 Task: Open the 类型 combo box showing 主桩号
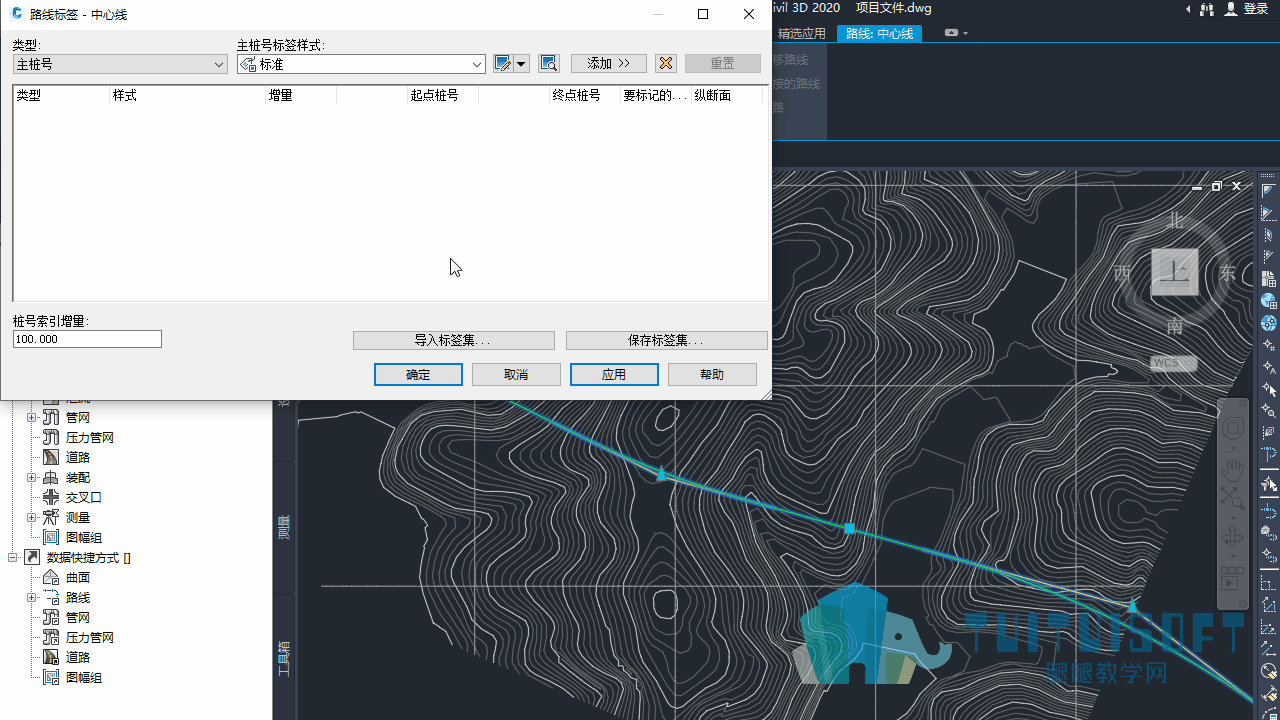pos(121,64)
